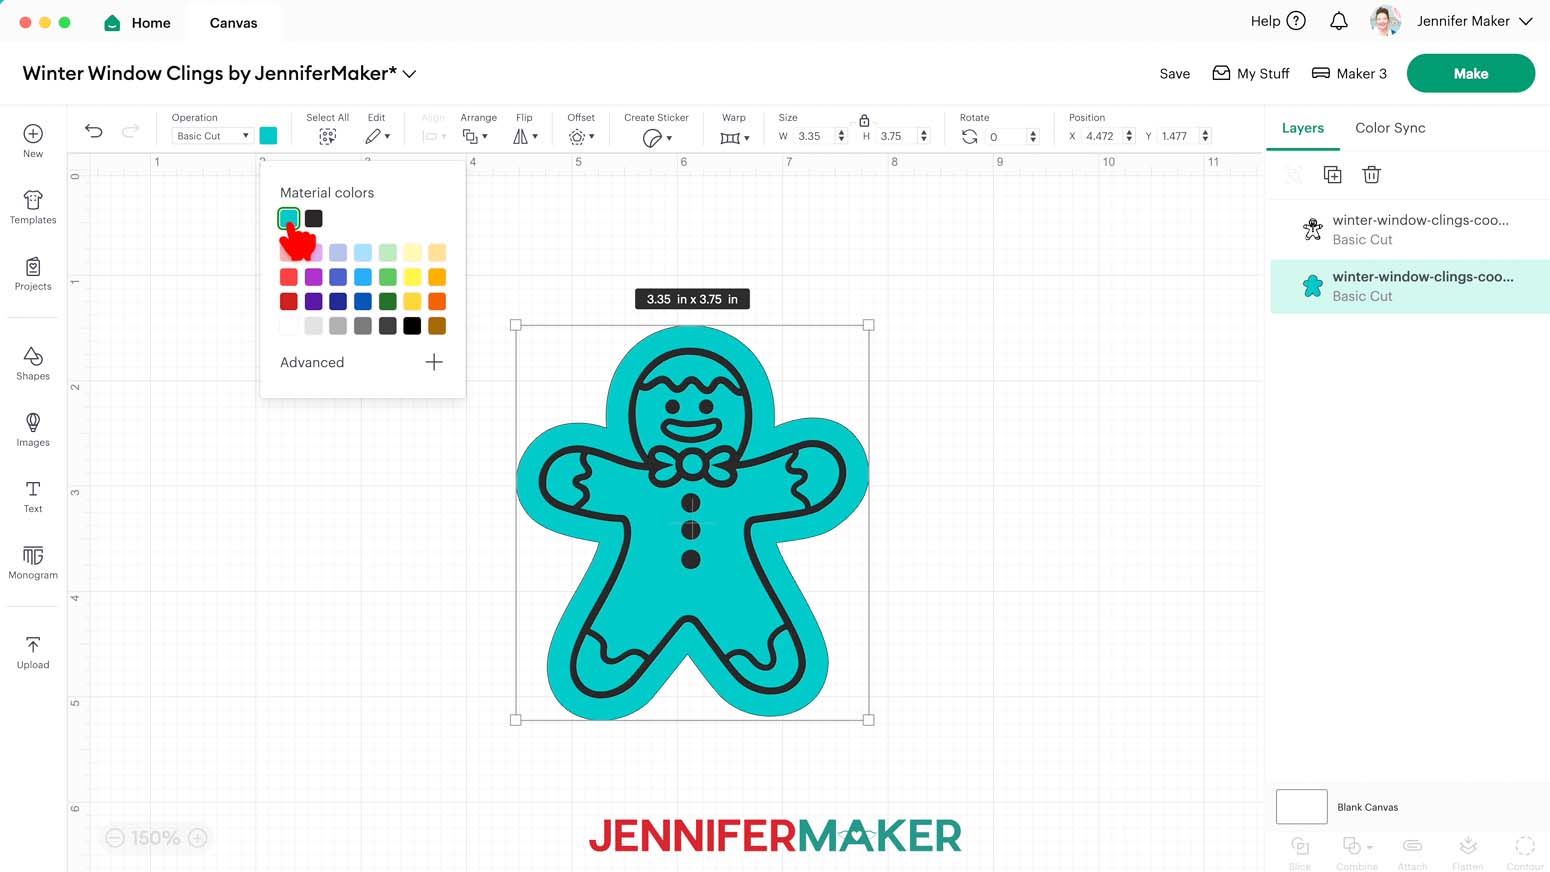
Task: Select the teal material color swatch
Action: (x=289, y=218)
